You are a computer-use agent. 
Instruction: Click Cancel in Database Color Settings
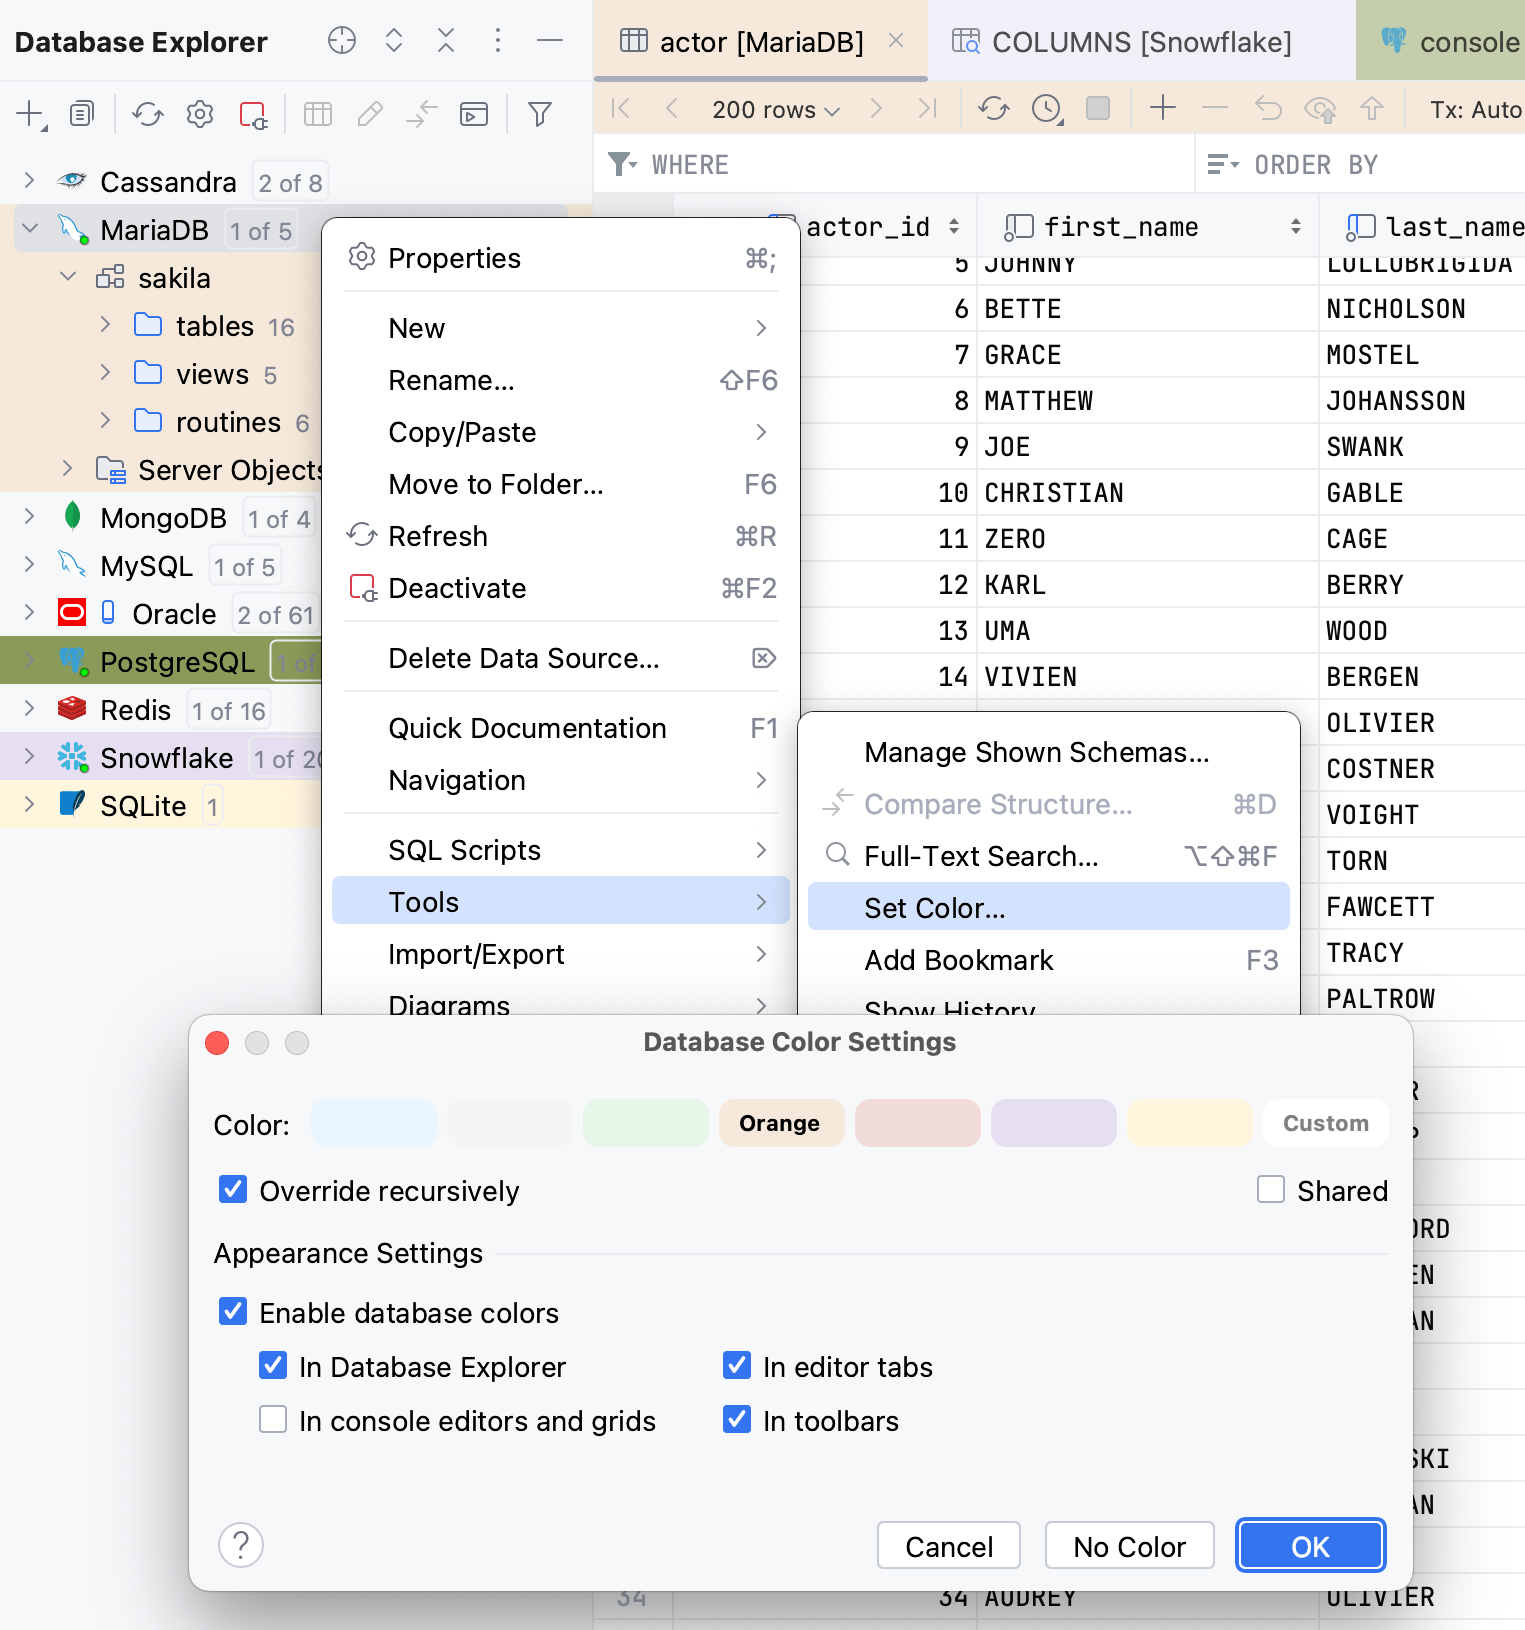pos(948,1546)
